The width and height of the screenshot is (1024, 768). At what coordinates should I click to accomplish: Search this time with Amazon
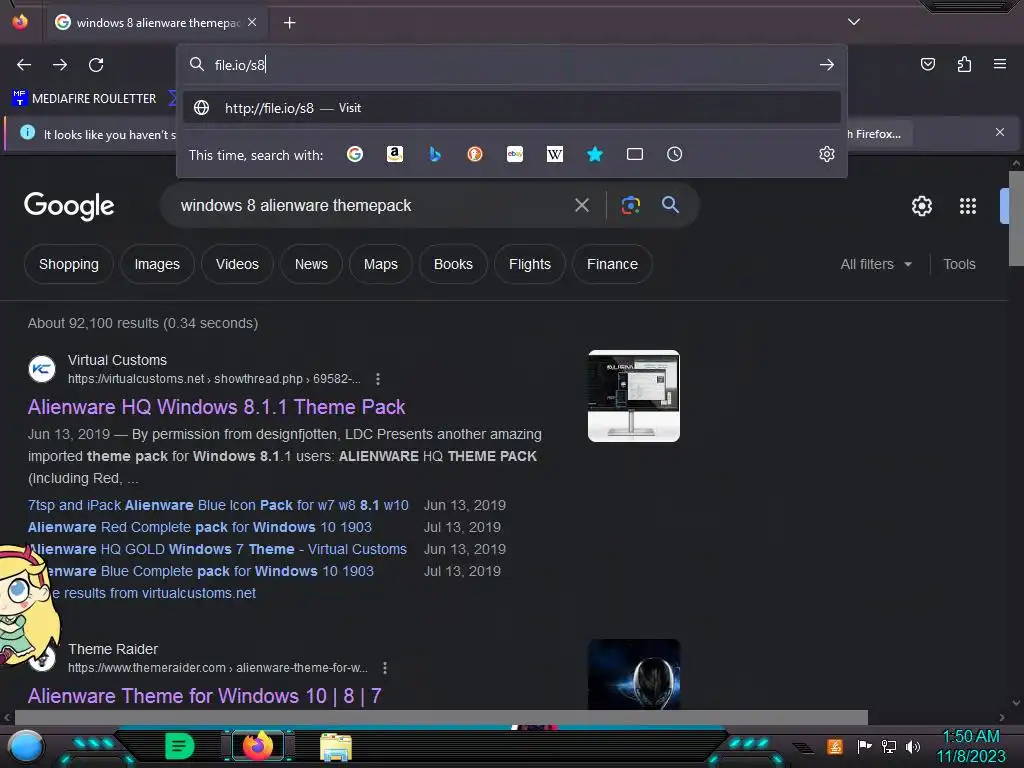click(x=394, y=154)
